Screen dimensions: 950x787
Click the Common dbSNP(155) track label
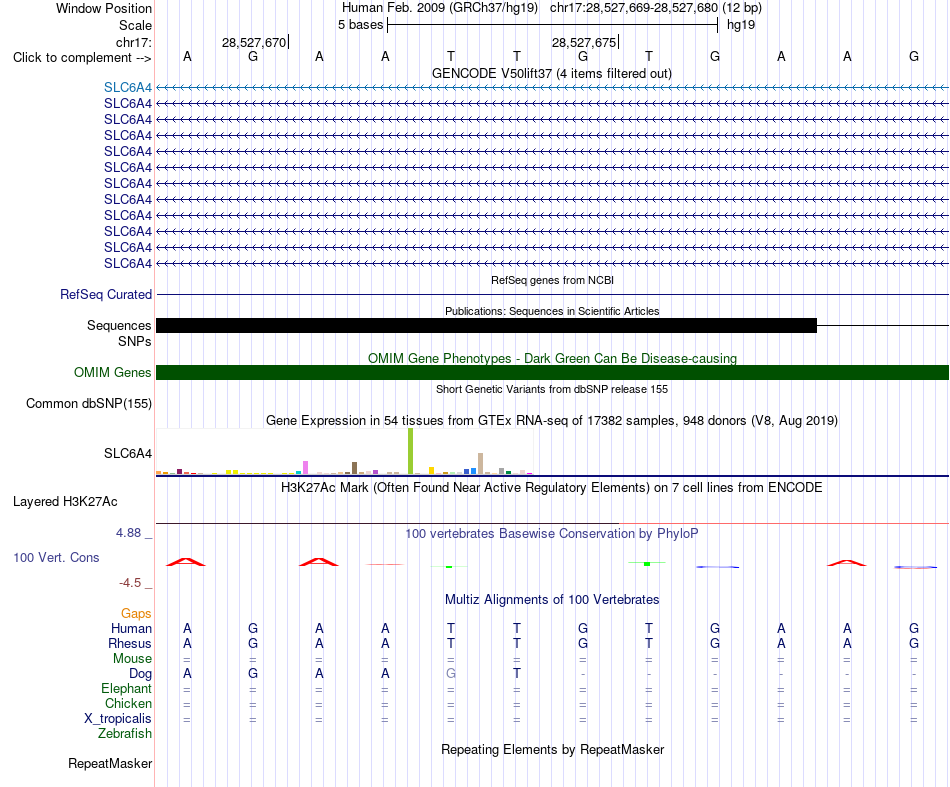pyautogui.click(x=89, y=403)
